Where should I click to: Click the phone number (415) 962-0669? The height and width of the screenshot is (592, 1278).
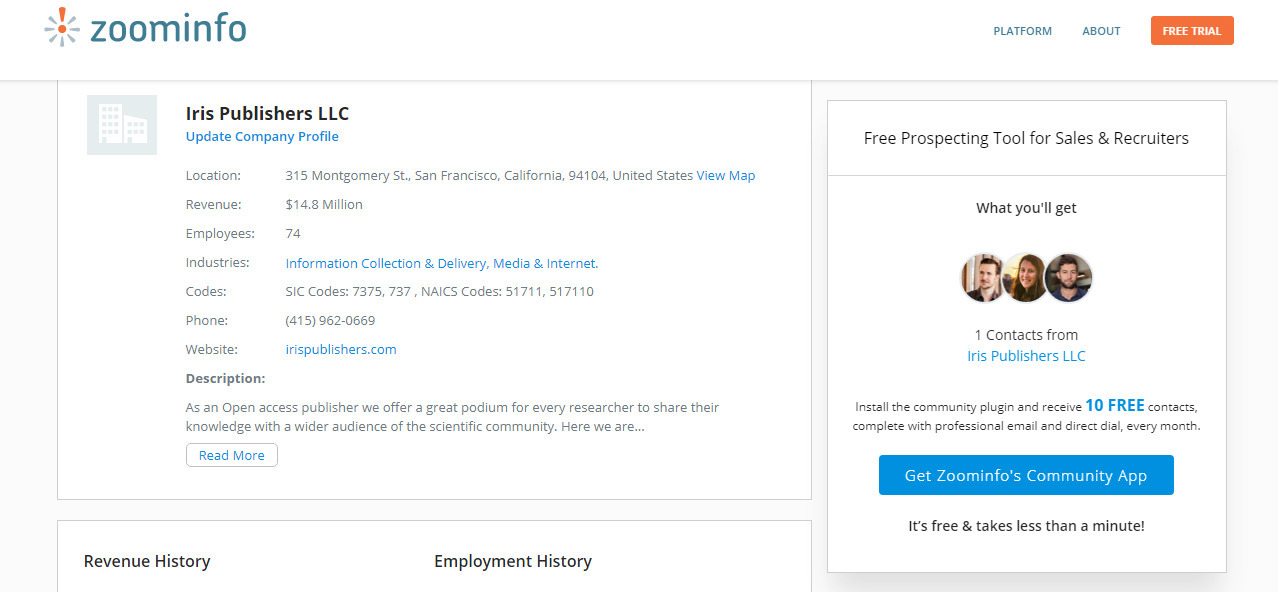tap(330, 321)
